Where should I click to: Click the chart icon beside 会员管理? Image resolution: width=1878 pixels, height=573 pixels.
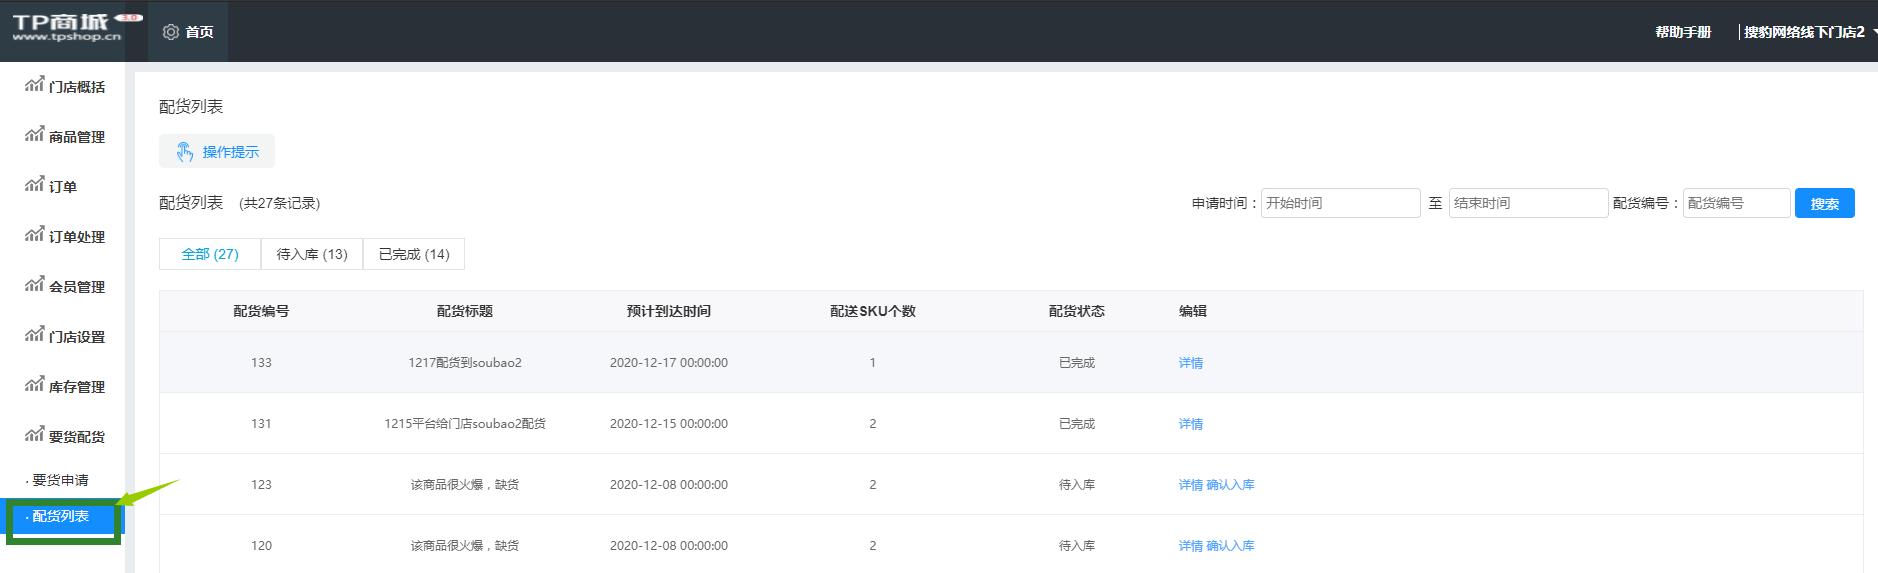(x=34, y=285)
